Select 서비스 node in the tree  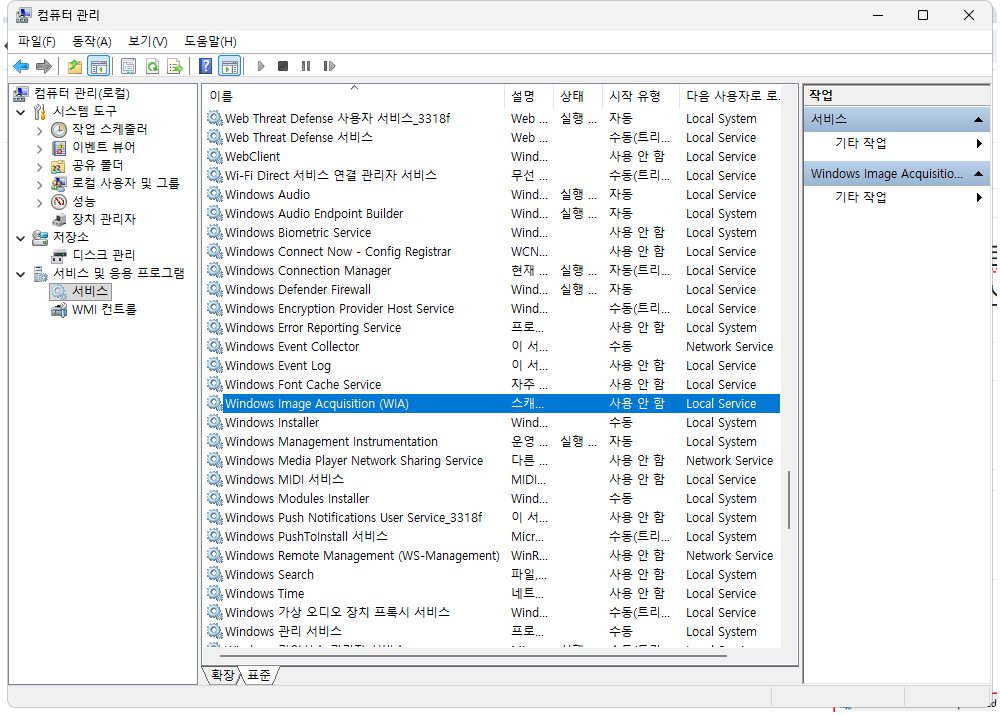(x=90, y=291)
